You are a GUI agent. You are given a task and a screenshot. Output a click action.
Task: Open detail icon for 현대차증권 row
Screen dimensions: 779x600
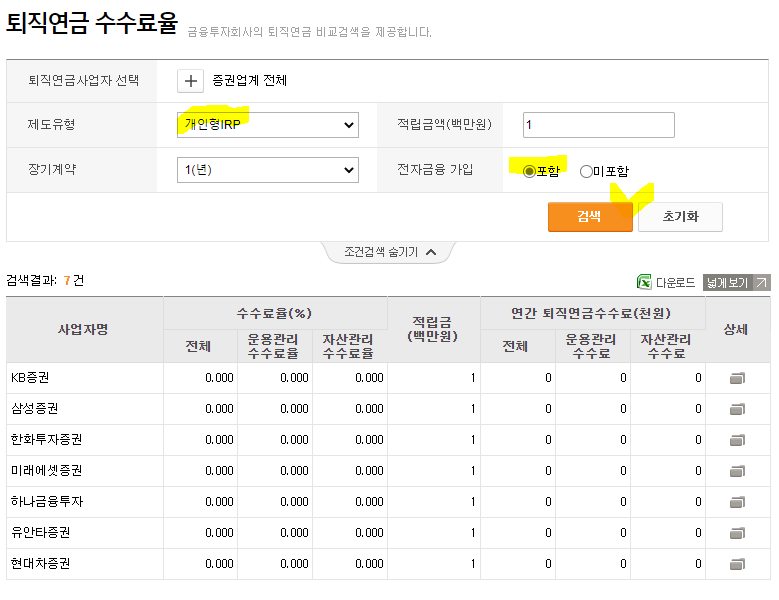pos(737,564)
